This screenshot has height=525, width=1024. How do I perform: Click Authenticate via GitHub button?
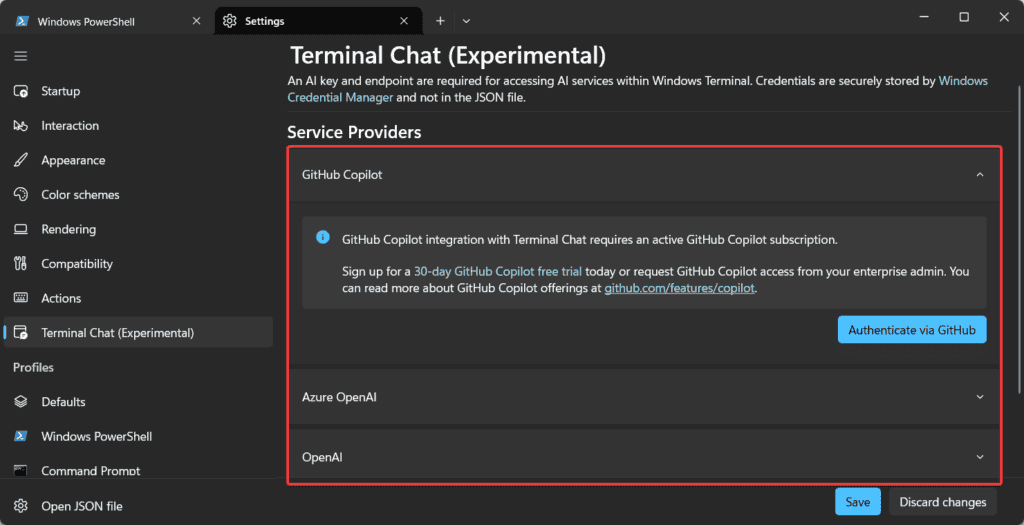[x=912, y=330]
